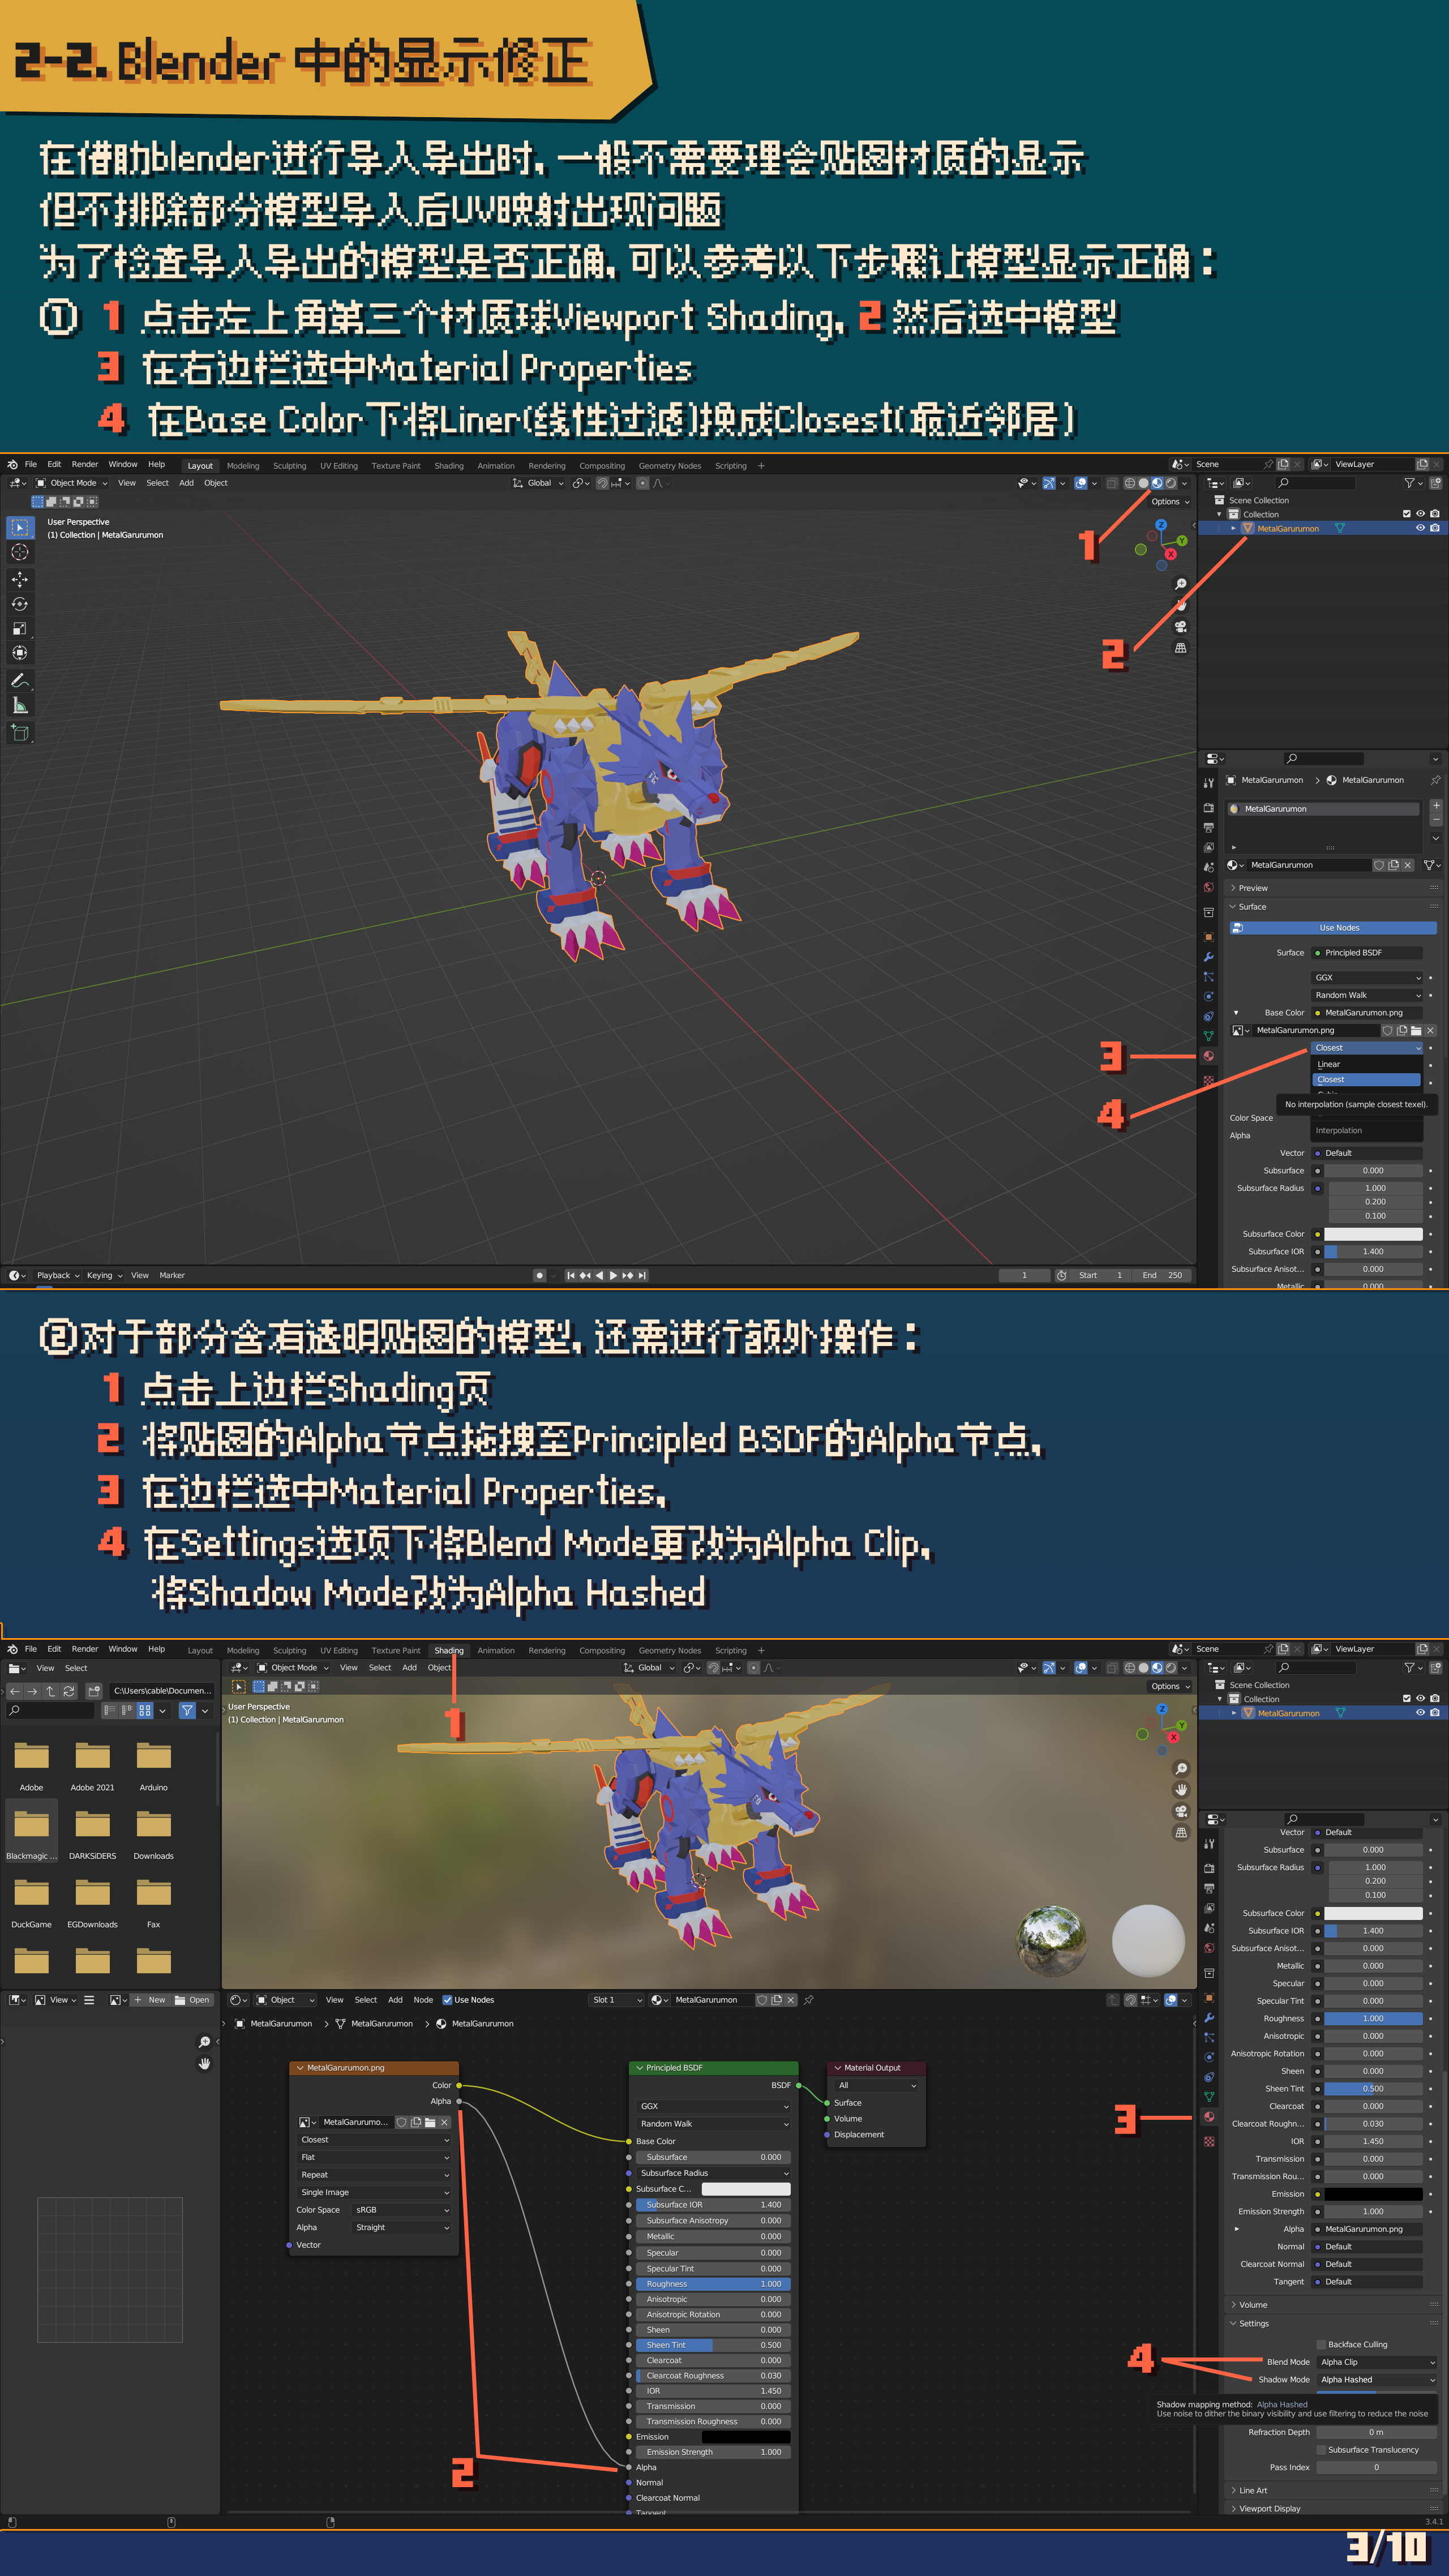Hide MetalGarurumon eye icon in top outliner

1420,528
